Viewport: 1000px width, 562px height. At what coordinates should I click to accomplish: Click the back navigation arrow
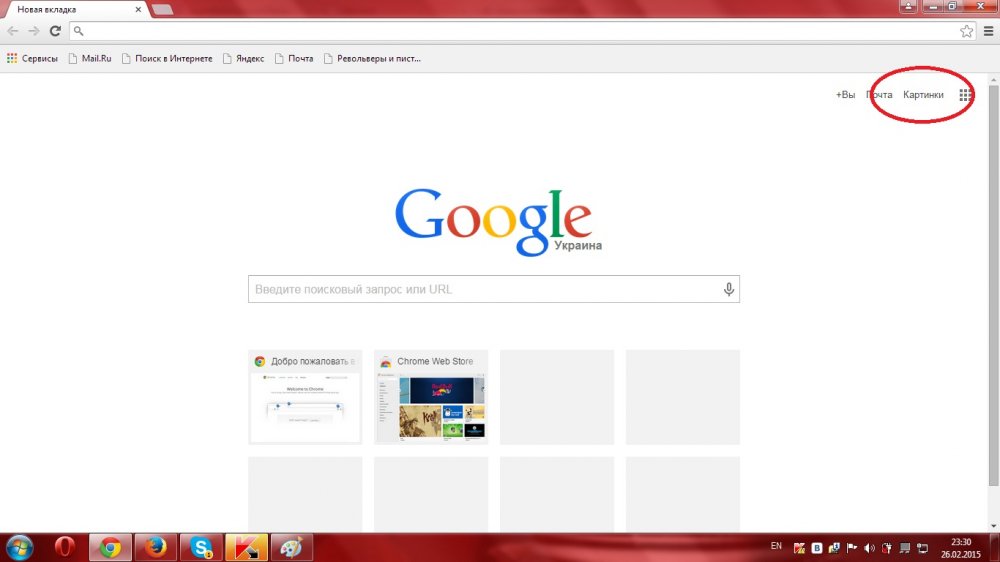[x=13, y=31]
